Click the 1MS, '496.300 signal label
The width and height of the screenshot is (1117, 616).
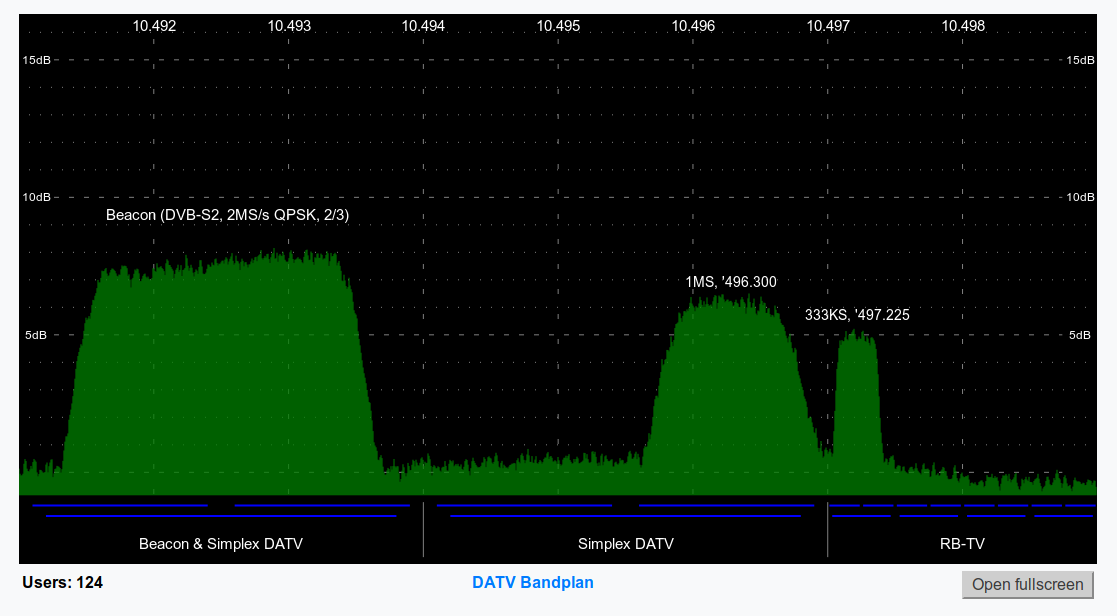pyautogui.click(x=731, y=282)
